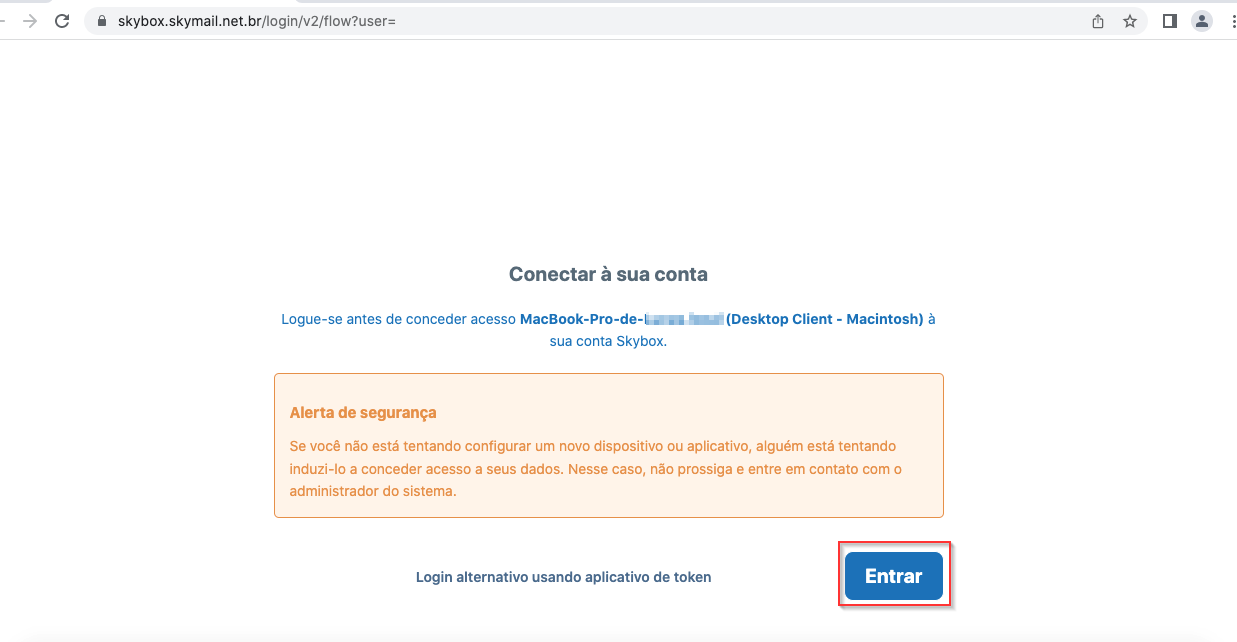The image size is (1237, 642).
Task: Click the Conectar à sua conta heading
Action: click(x=608, y=274)
